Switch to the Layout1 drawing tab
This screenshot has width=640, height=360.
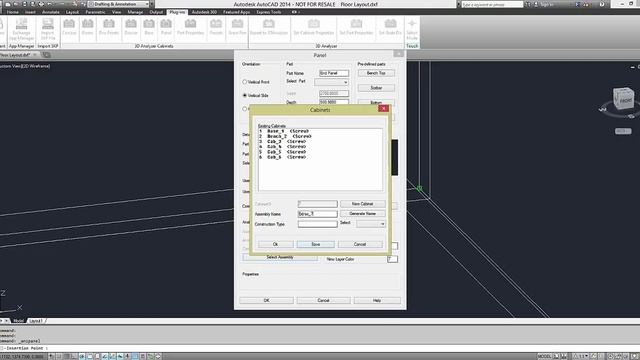[x=36, y=321]
